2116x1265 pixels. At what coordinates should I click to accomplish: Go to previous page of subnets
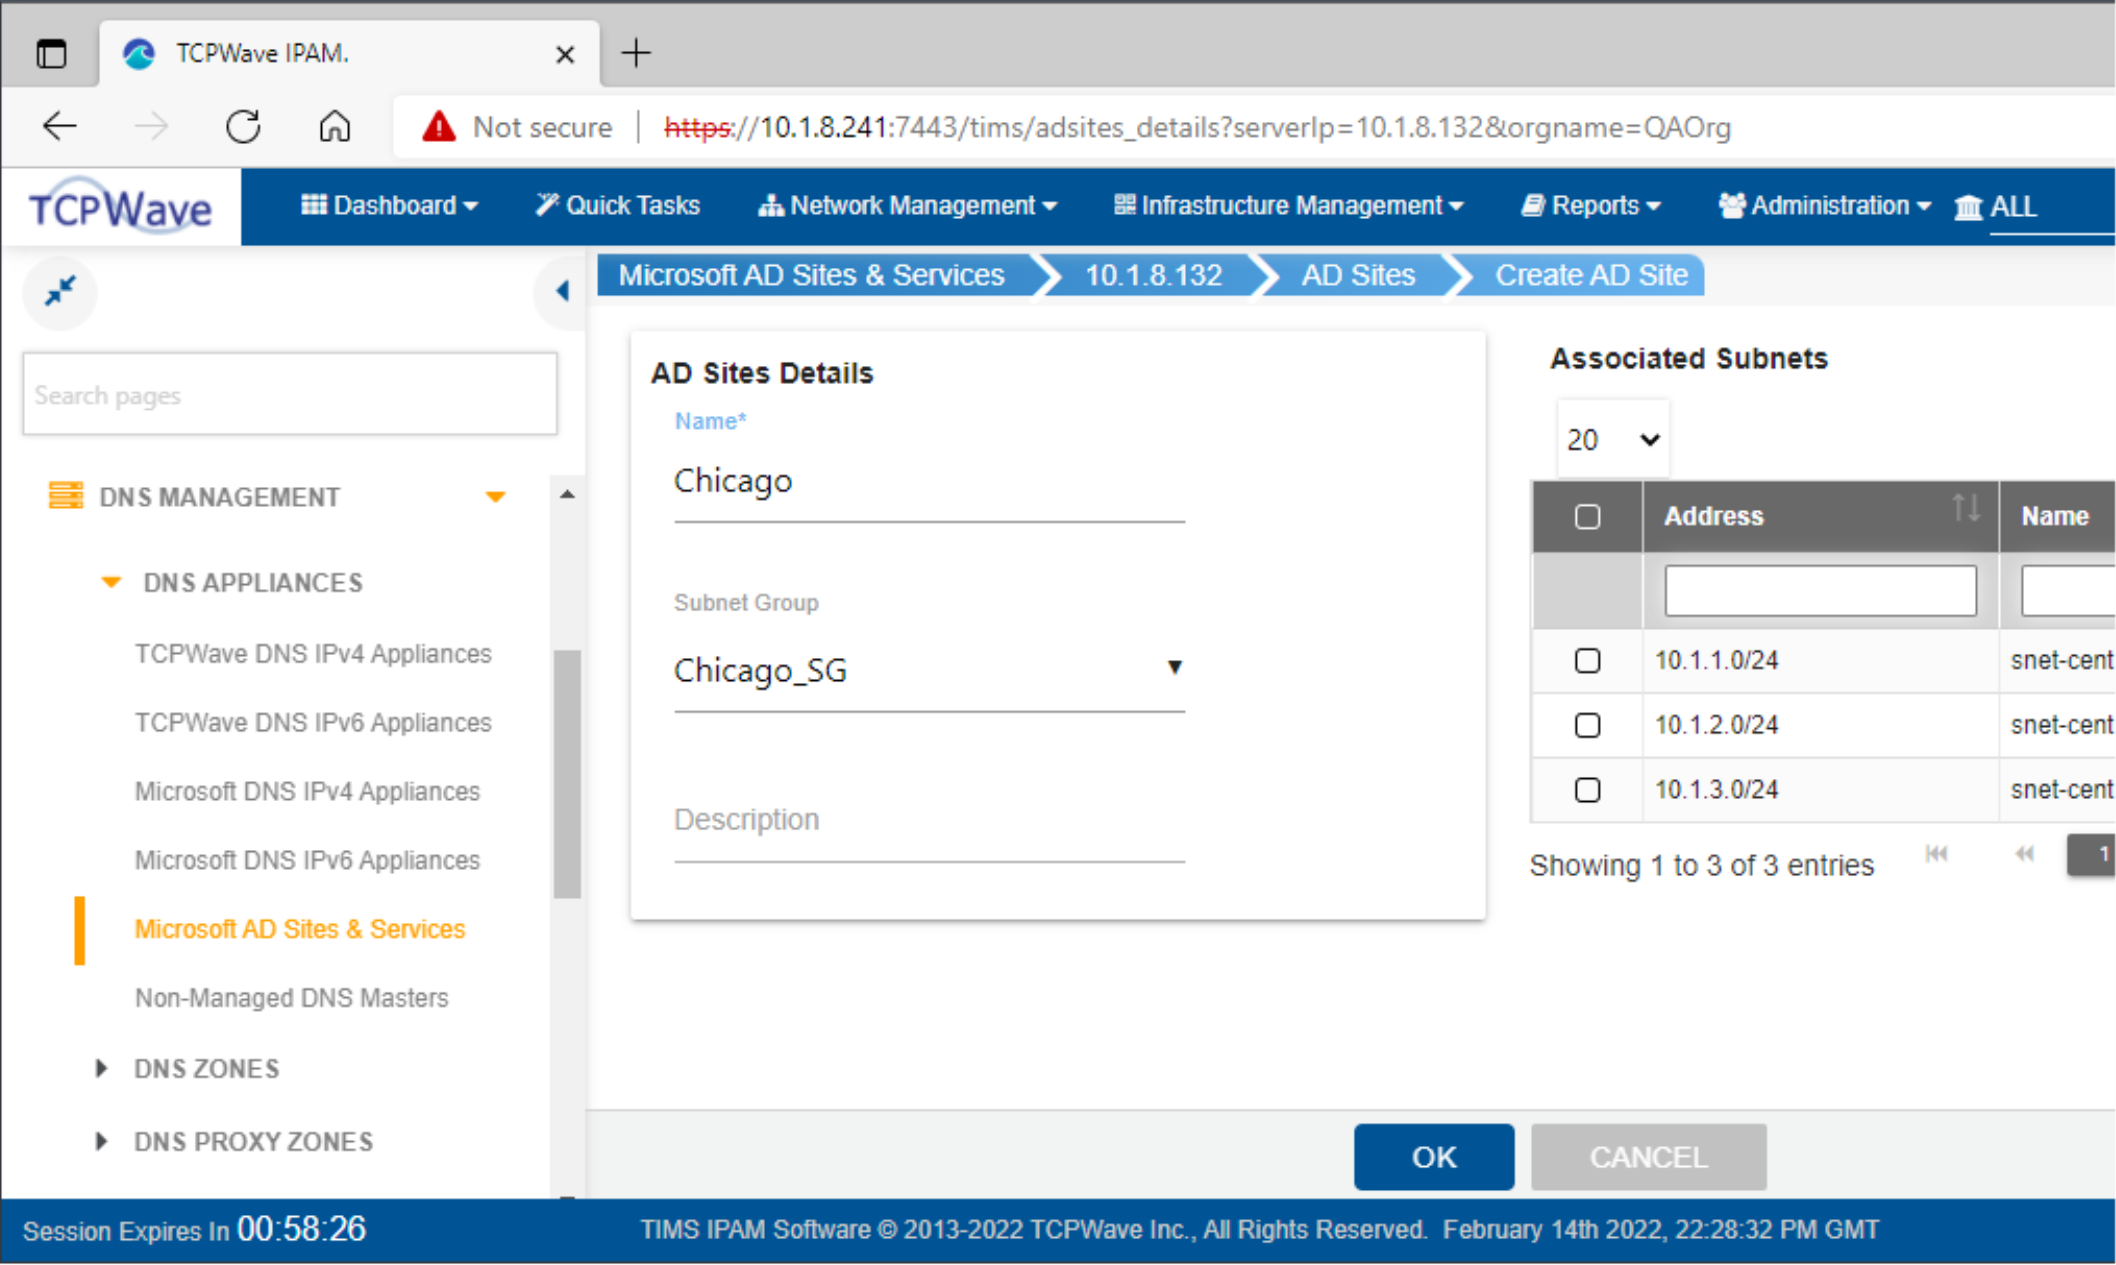pyautogui.click(x=2024, y=853)
